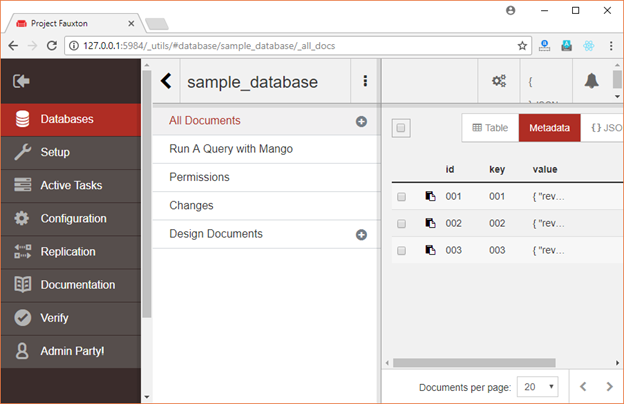Viewport: 624px width, 404px height.
Task: Click the Documentation book icon
Action: [x=22, y=285]
